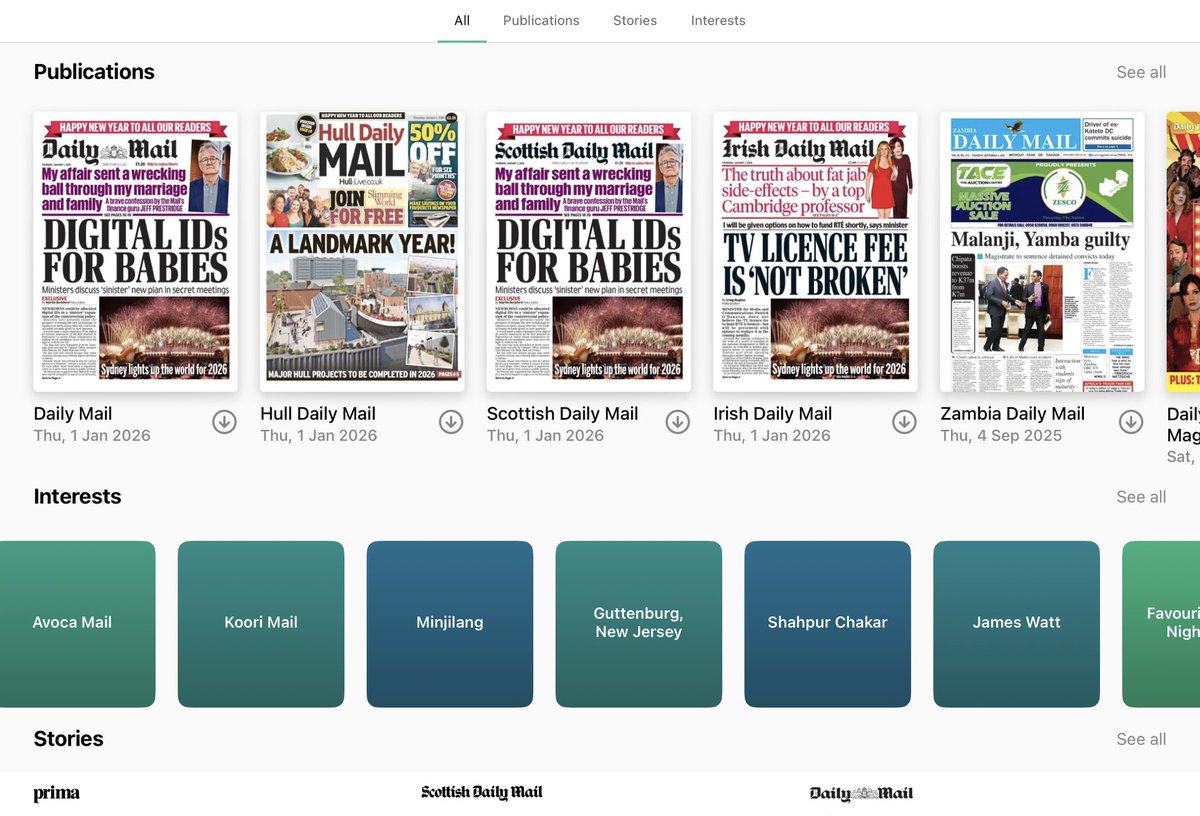Download the Hull Daily Mail issue

coord(451,422)
